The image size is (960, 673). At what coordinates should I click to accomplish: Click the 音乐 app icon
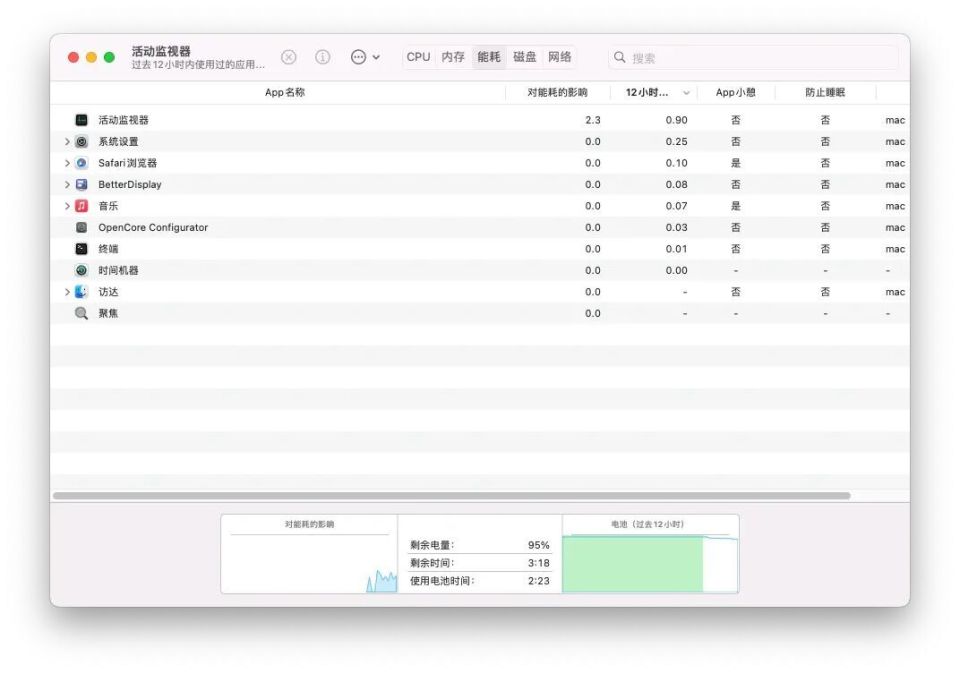tap(81, 206)
